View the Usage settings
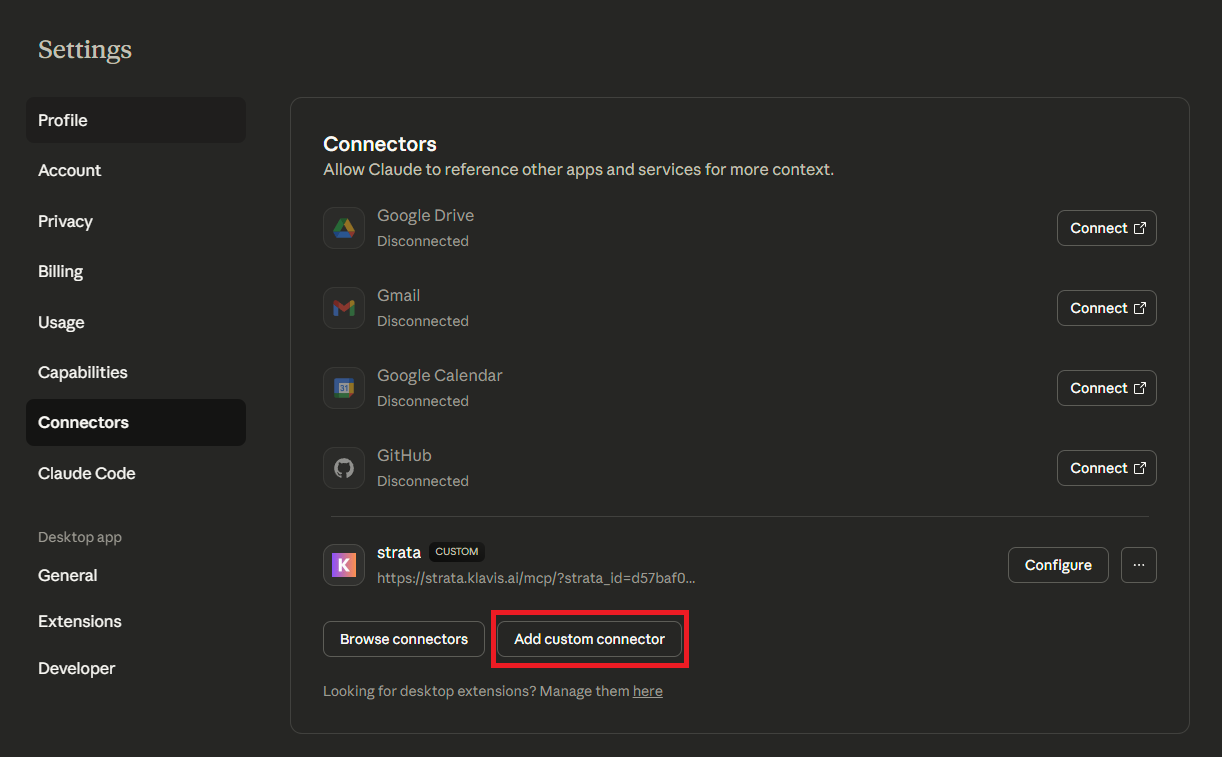The image size is (1222, 757). (135, 322)
